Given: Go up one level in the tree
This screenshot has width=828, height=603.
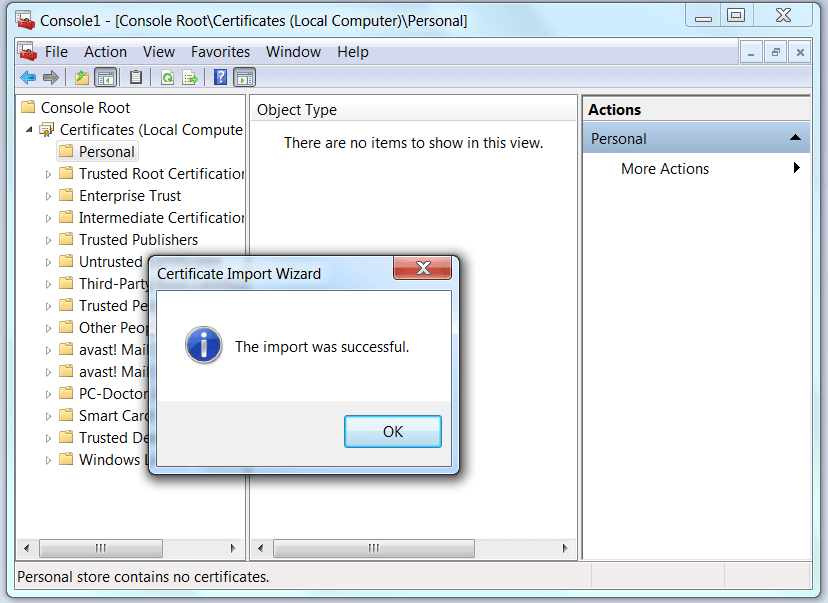Looking at the screenshot, I should [x=82, y=78].
